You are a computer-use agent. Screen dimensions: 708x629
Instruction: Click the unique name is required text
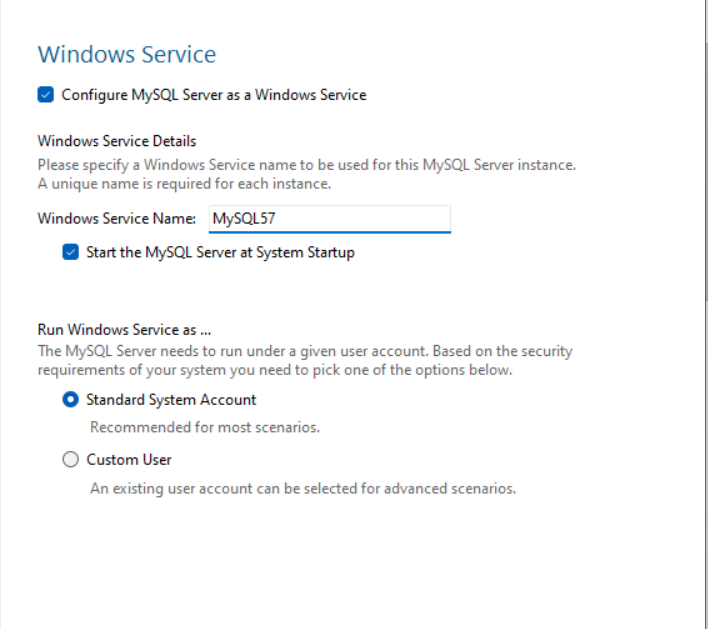(184, 184)
